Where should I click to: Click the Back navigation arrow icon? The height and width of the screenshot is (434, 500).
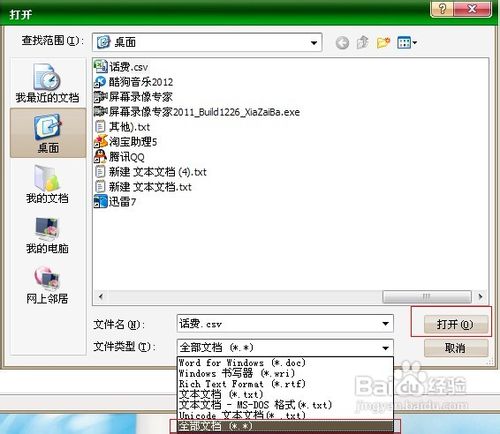[x=342, y=43]
